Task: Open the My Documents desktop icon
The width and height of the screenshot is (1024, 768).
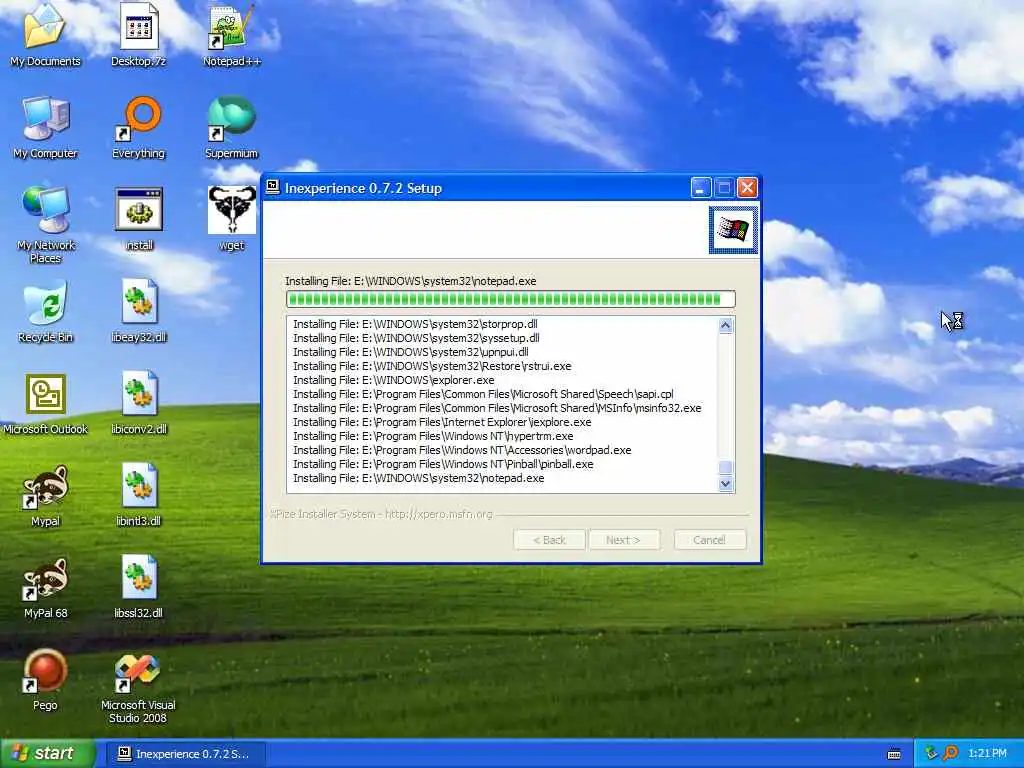Action: (45, 35)
